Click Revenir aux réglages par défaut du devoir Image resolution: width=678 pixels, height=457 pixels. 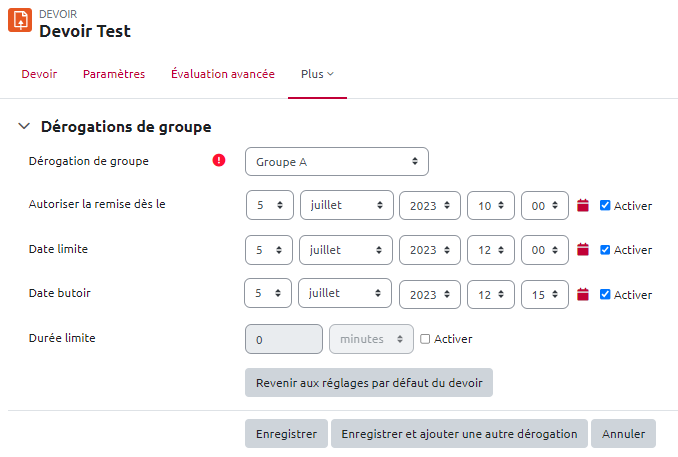tap(368, 383)
